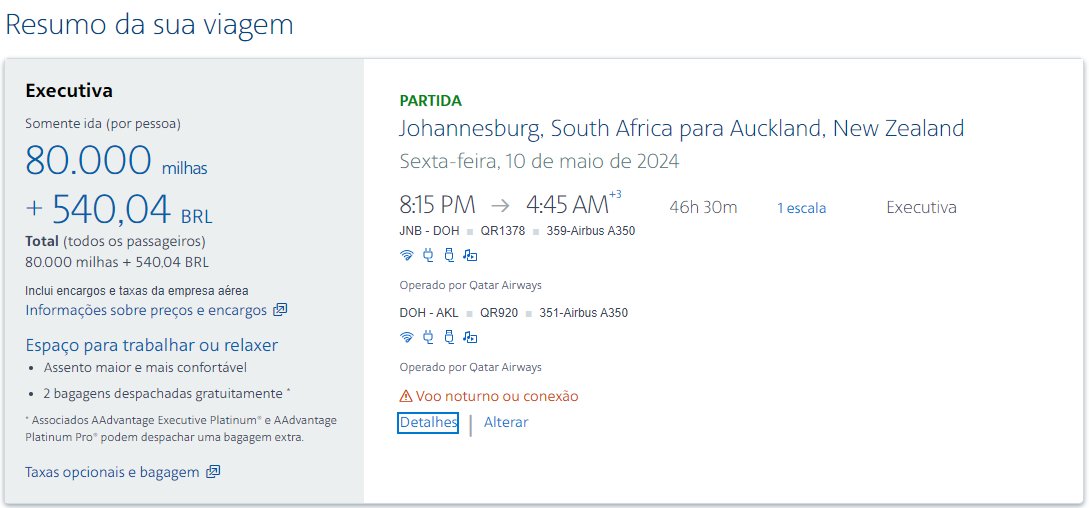Open flight Detalhes link
Viewport: 1089px width, 508px height.
pyautogui.click(x=428, y=422)
